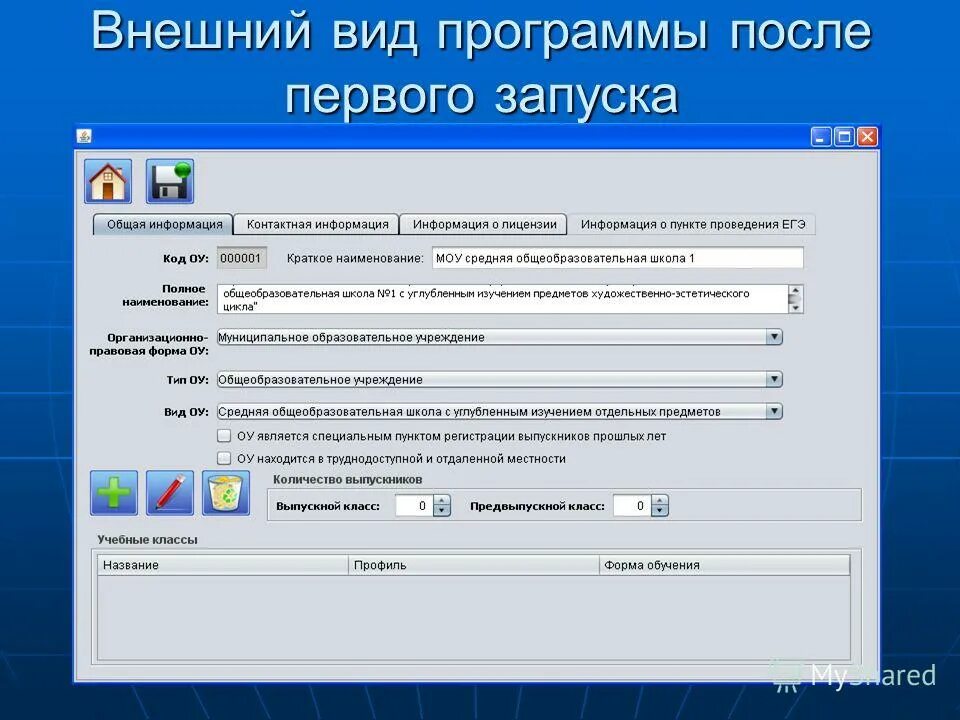Toggle the труднодоступной и отдаленной местности checkbox
The height and width of the screenshot is (720, 960).
tap(224, 458)
